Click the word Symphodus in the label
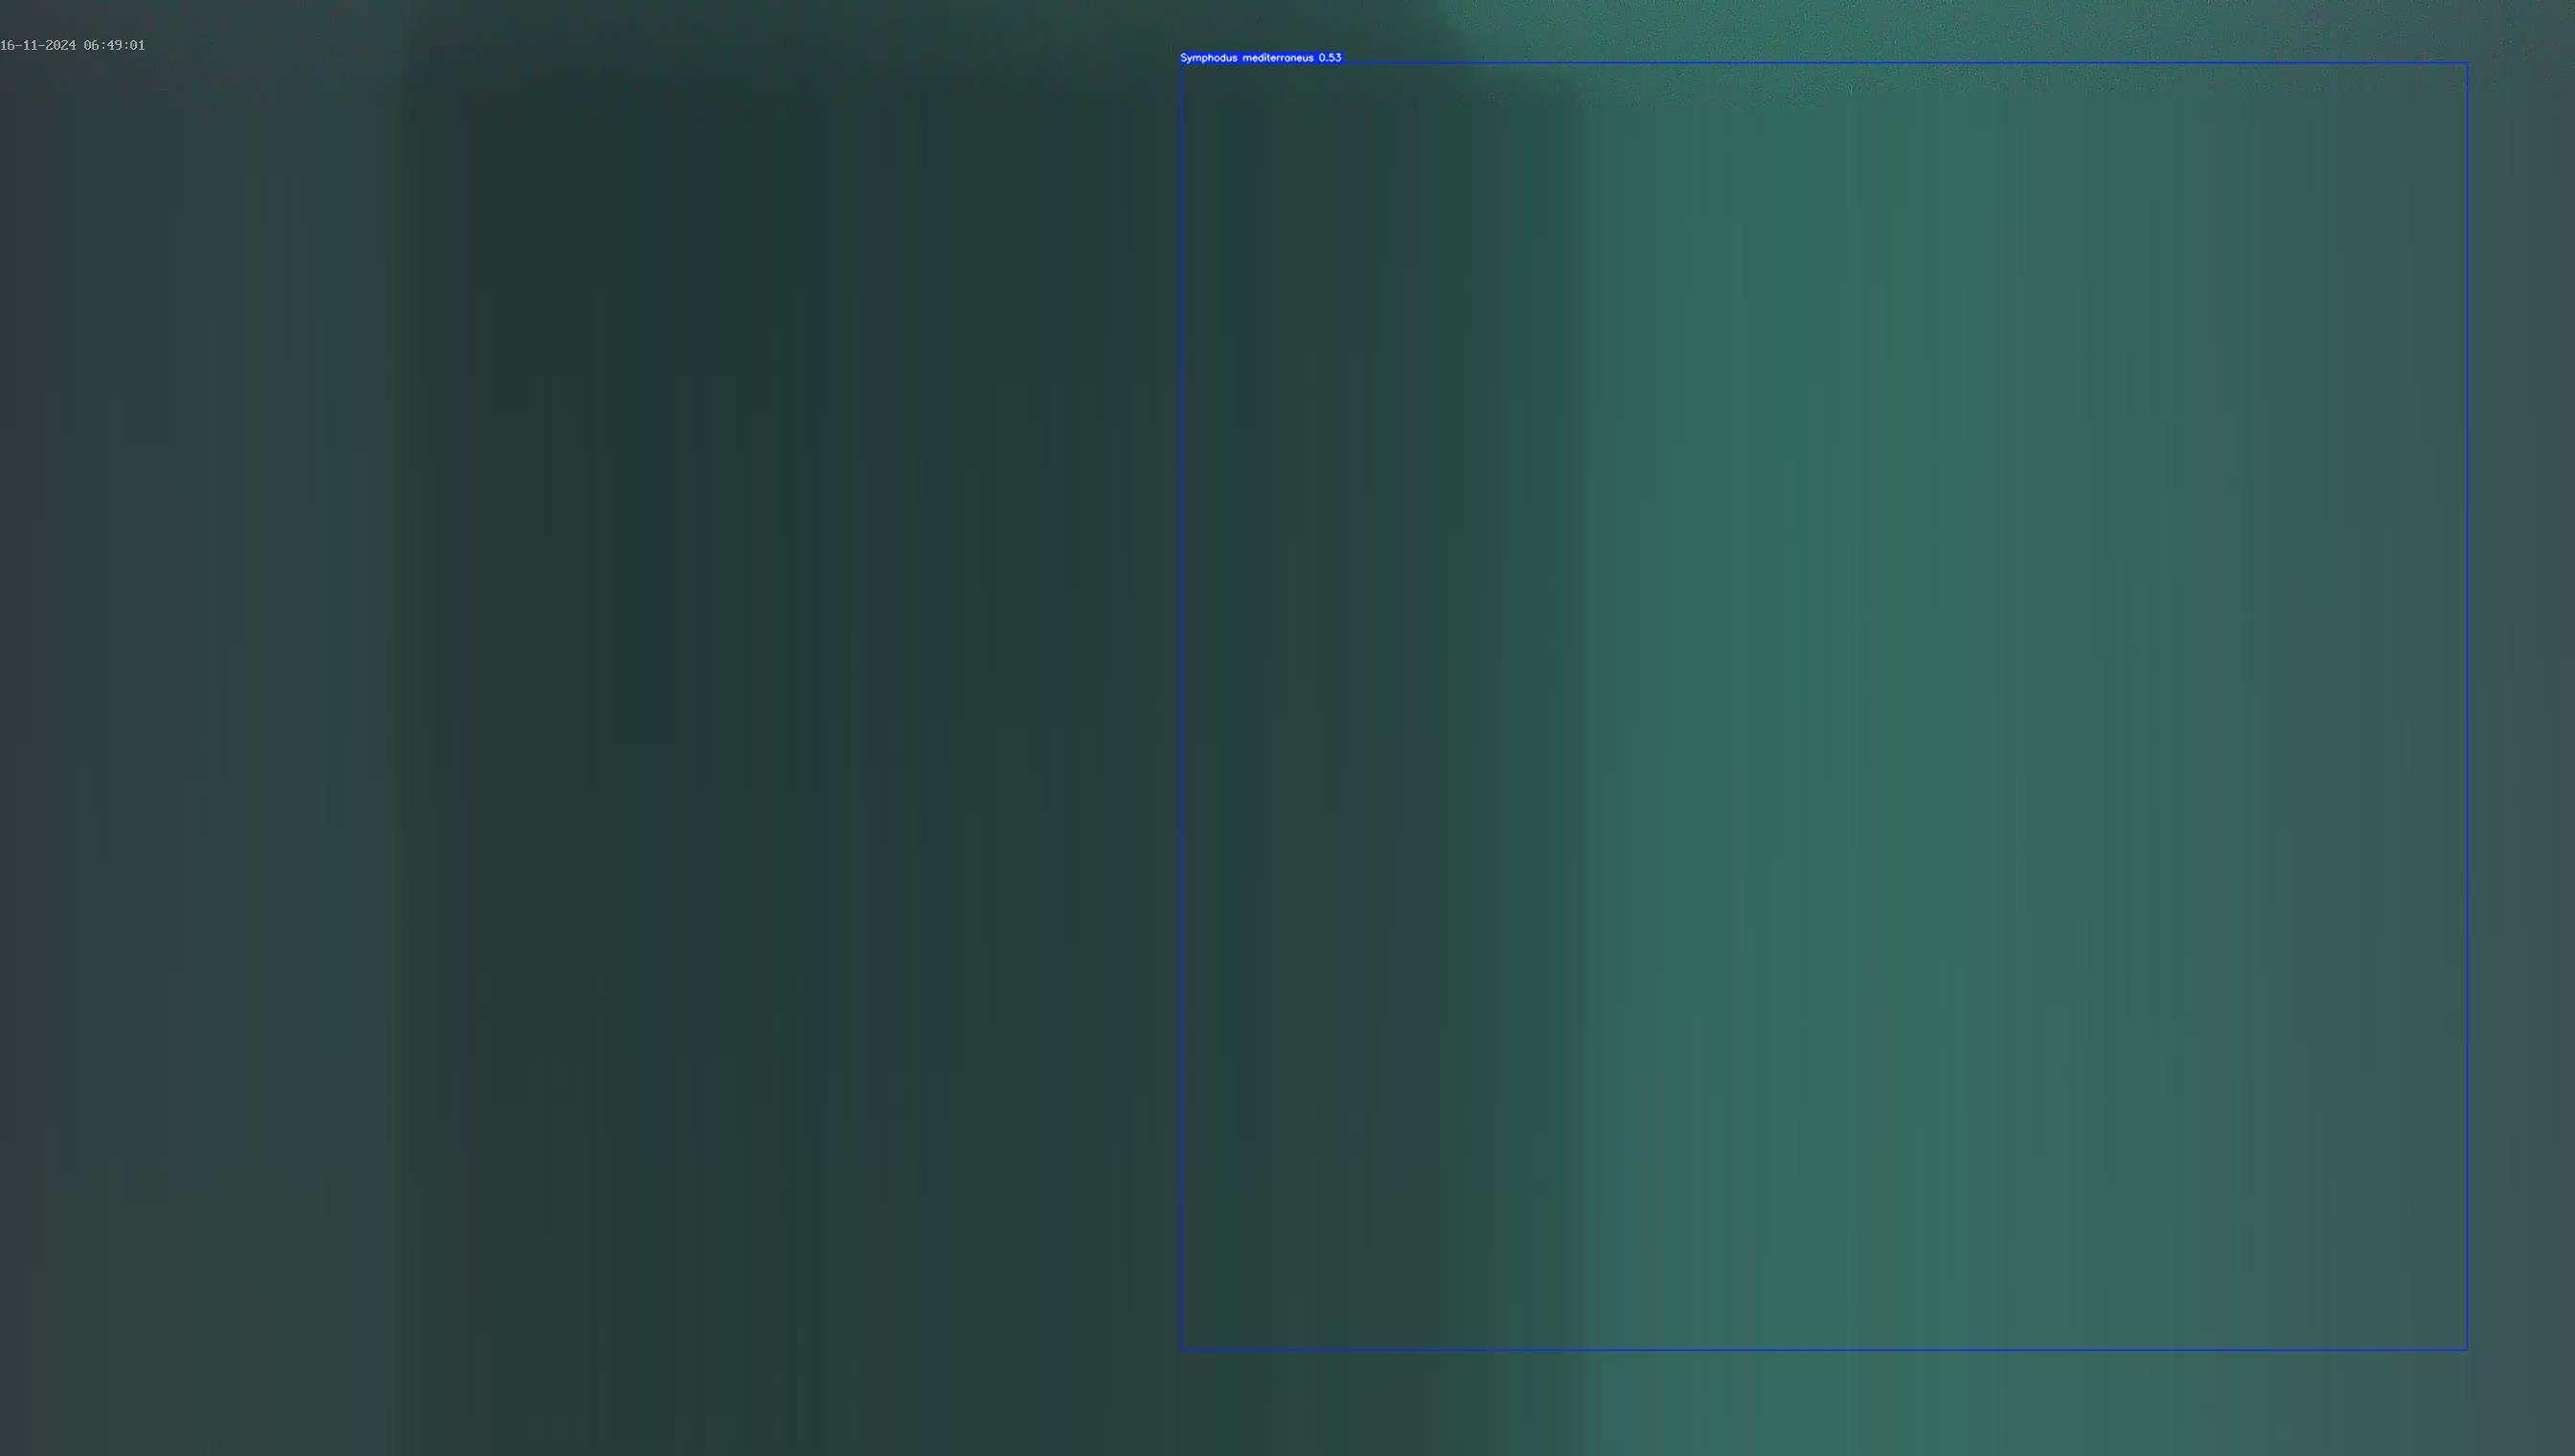The height and width of the screenshot is (1456, 2575). click(1208, 58)
